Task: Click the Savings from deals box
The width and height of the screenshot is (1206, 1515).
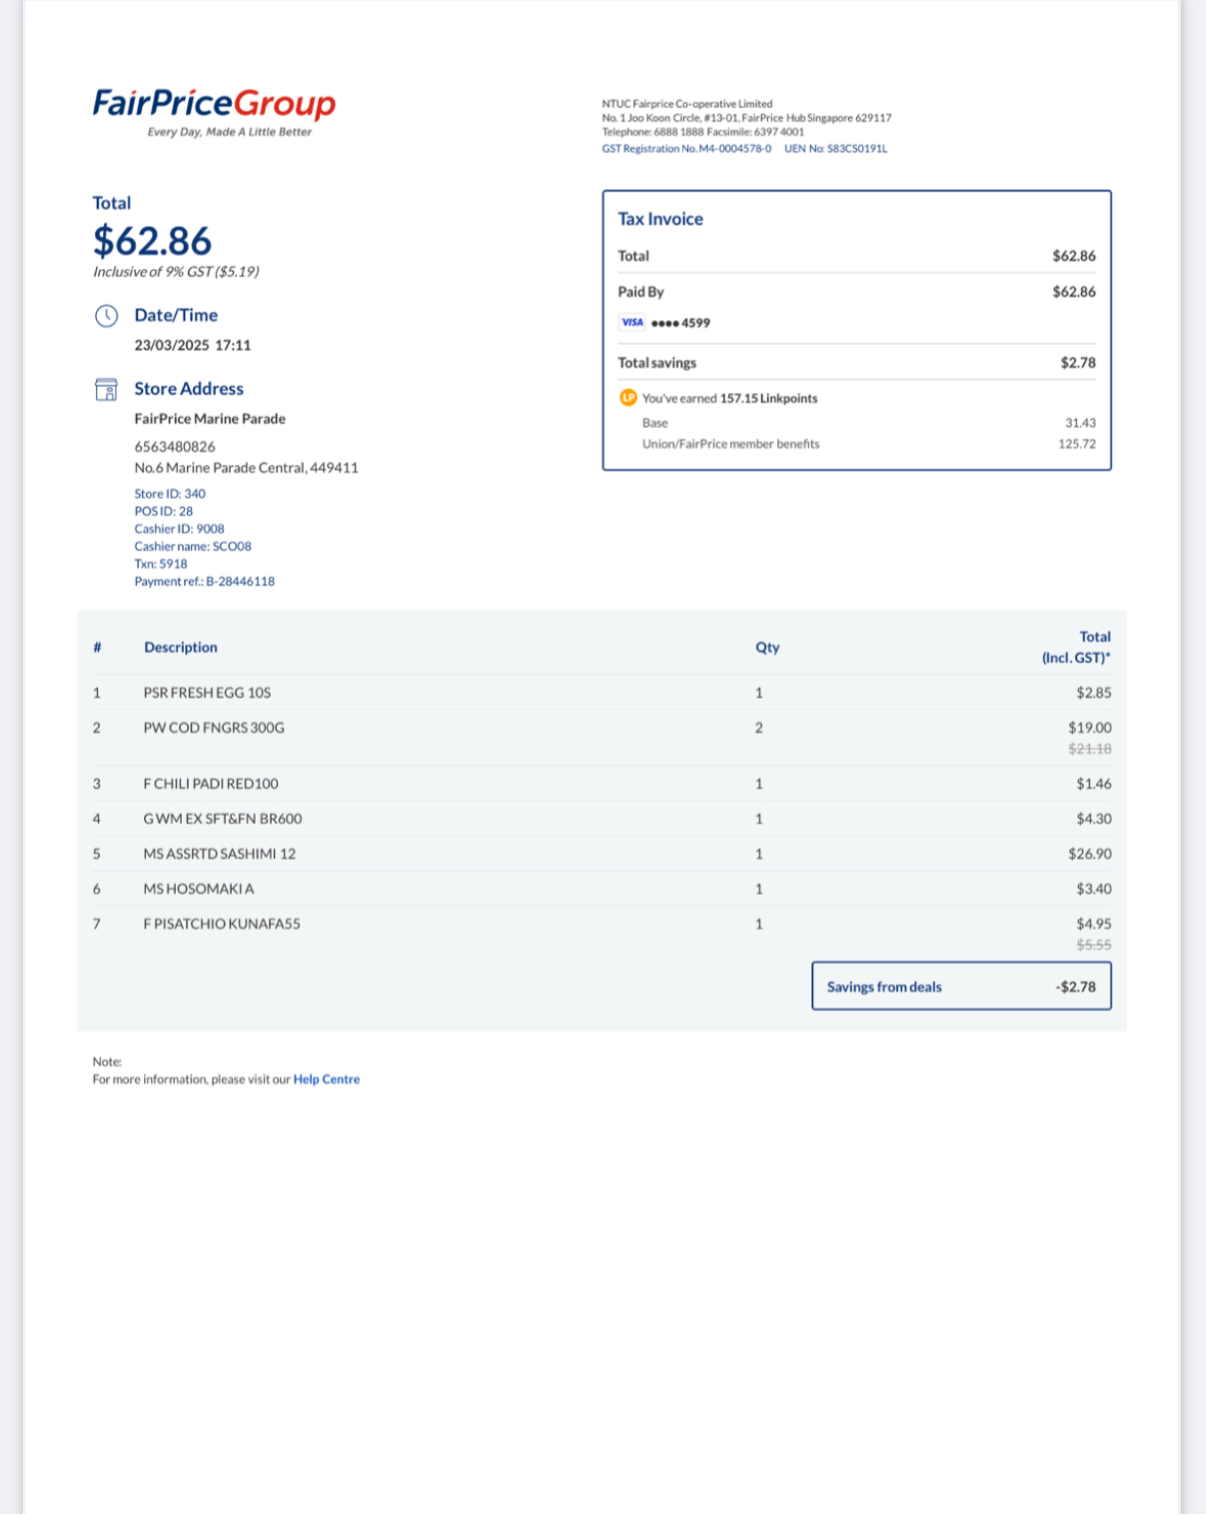Action: pos(961,986)
